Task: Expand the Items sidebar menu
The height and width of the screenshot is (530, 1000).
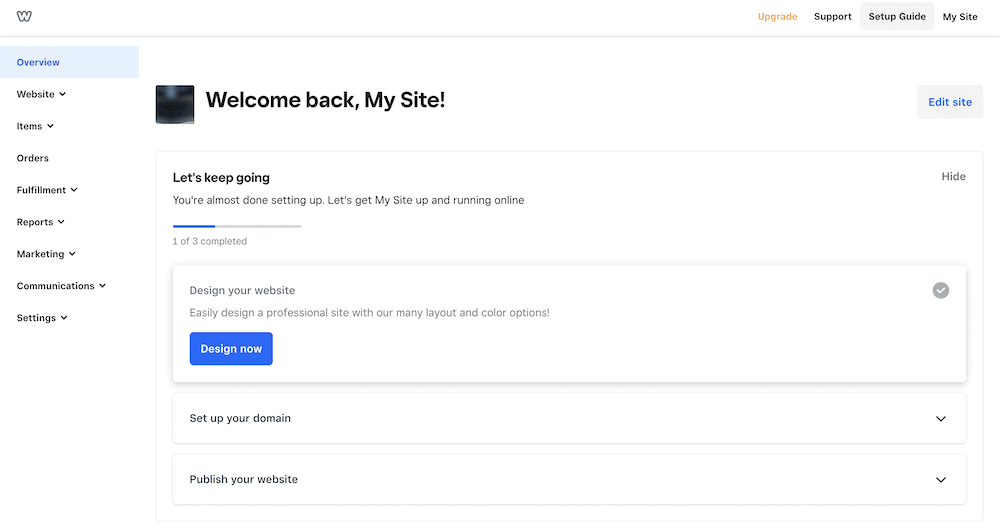Action: click(35, 126)
